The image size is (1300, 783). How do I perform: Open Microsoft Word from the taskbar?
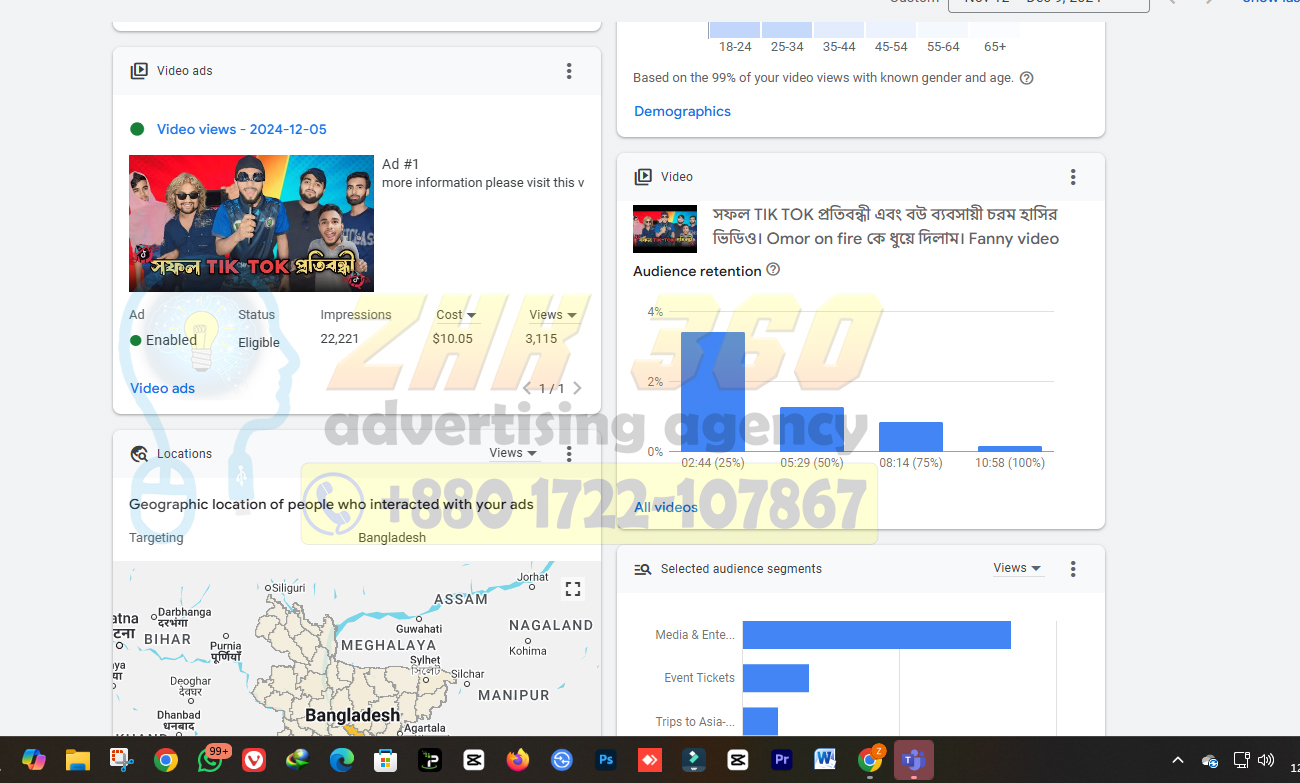(x=825, y=760)
